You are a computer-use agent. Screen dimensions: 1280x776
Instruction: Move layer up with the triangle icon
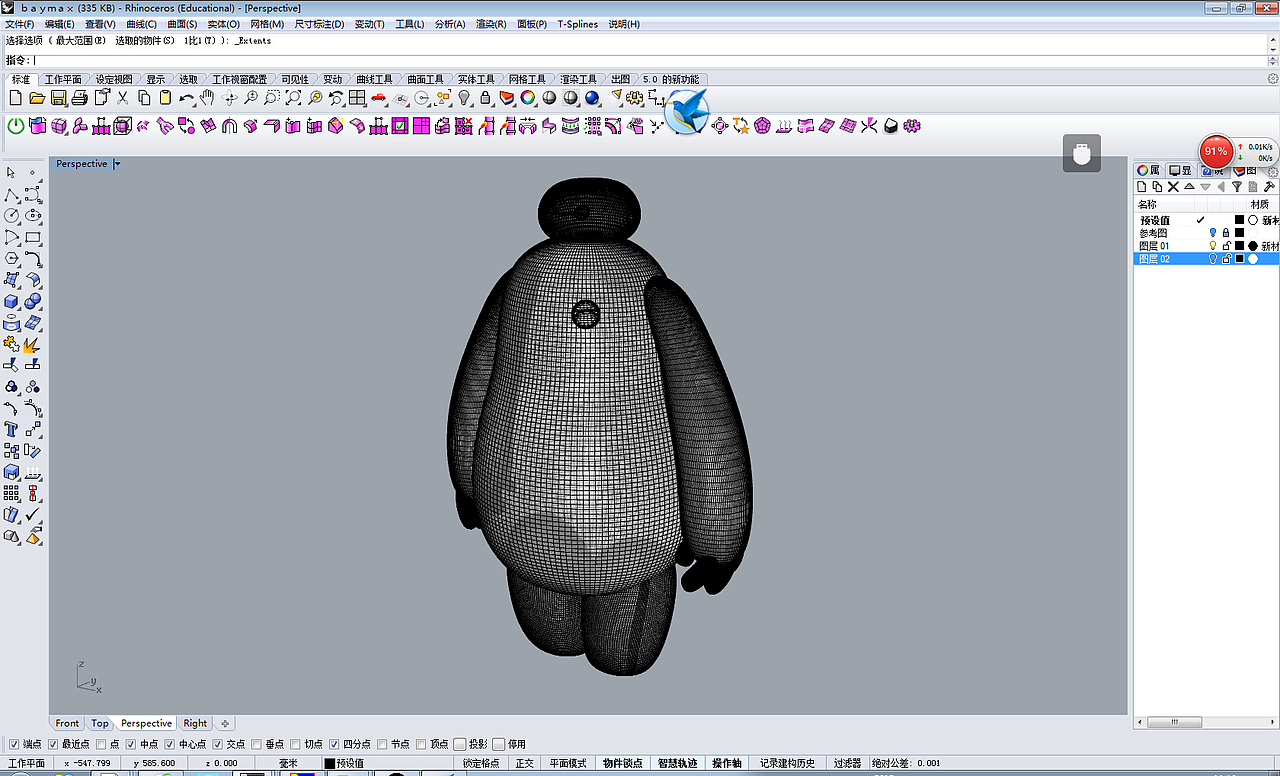(x=1190, y=187)
